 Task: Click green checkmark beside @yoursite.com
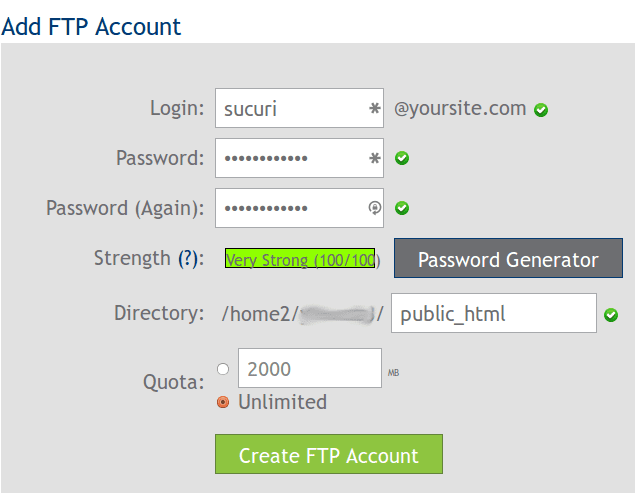(x=541, y=110)
